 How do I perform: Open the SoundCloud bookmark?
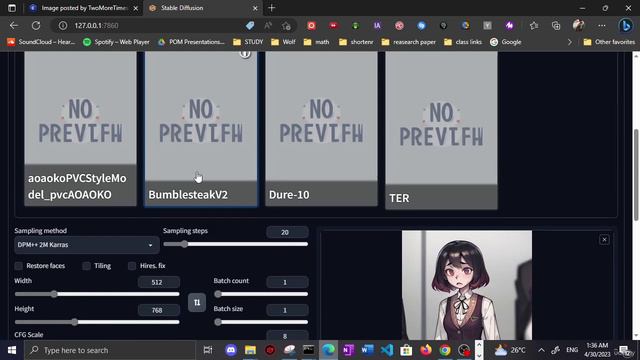[x=41, y=42]
